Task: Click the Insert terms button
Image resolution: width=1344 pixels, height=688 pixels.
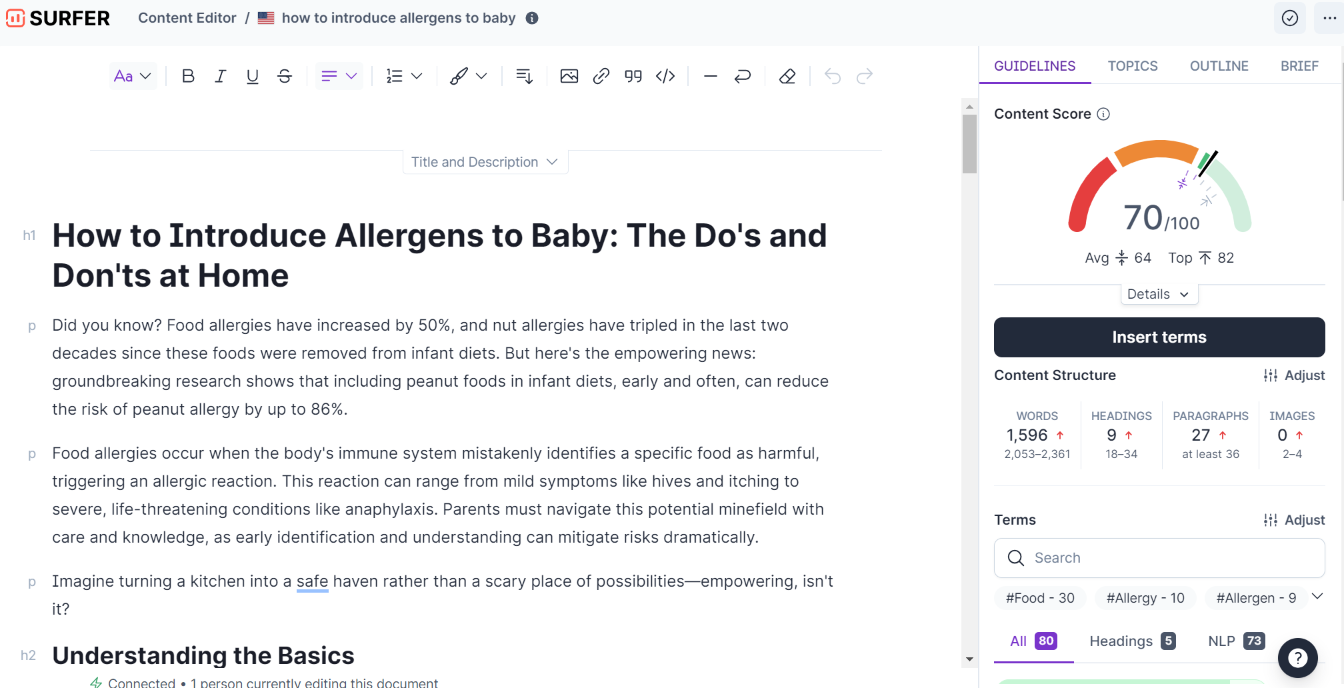Action: pyautogui.click(x=1159, y=337)
